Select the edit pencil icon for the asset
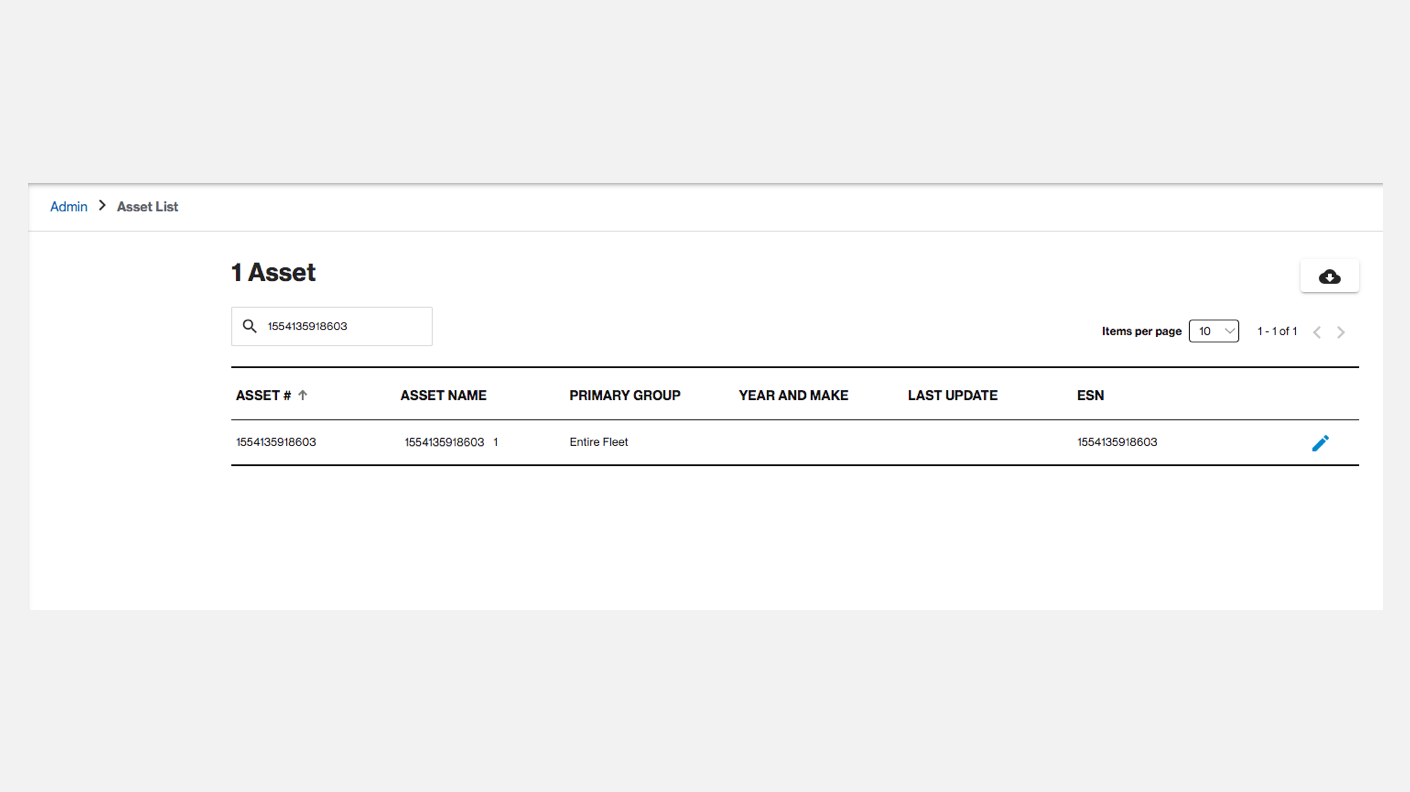Screen dimensions: 1410x792 pos(1321,442)
